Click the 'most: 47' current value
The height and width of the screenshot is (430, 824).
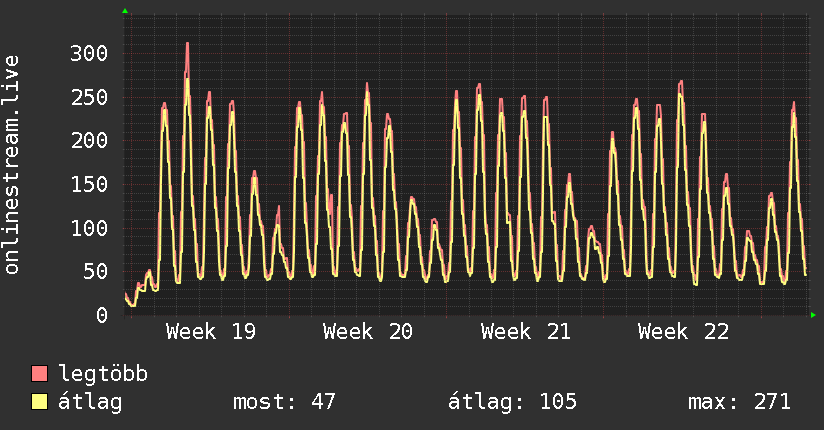click(x=284, y=402)
